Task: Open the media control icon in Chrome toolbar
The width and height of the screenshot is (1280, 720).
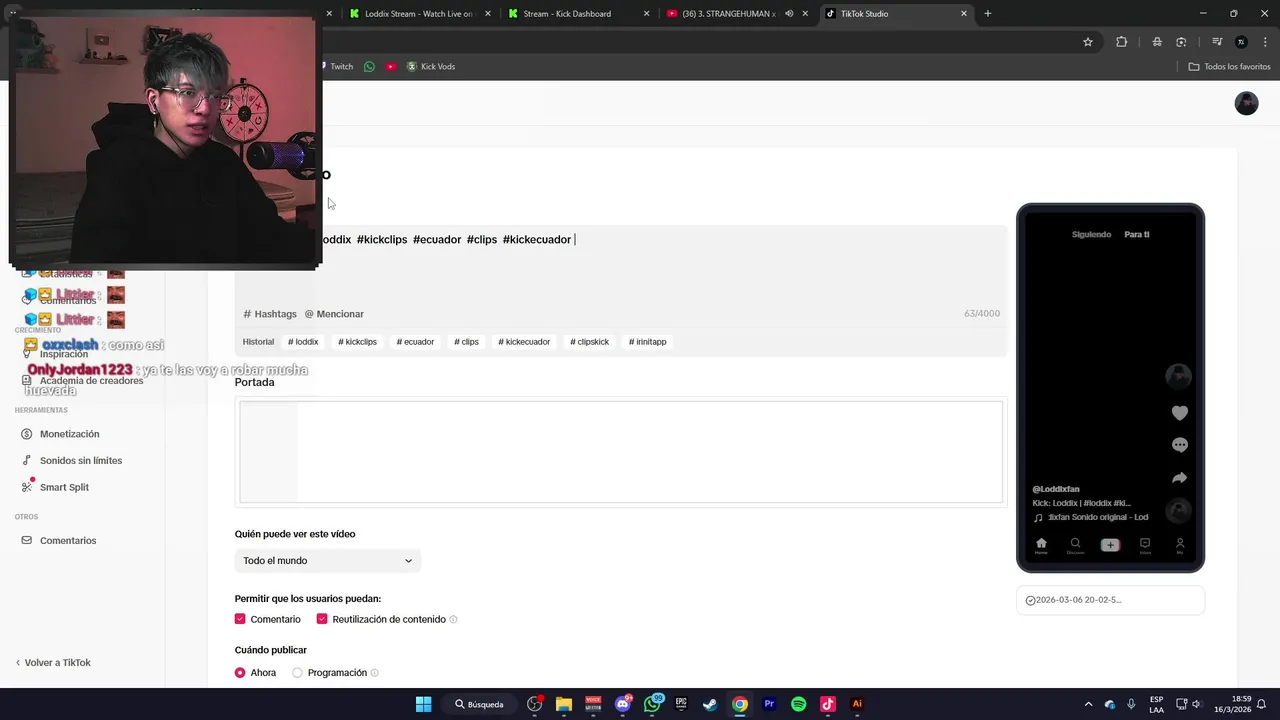Action: tap(1217, 42)
